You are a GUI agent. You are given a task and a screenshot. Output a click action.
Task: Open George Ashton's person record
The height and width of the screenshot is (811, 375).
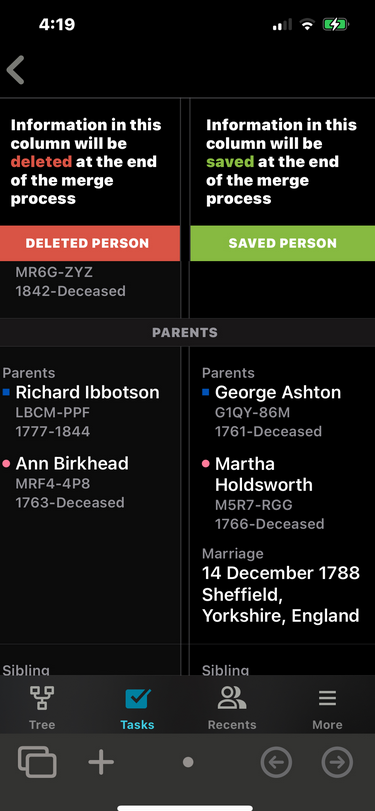point(278,393)
